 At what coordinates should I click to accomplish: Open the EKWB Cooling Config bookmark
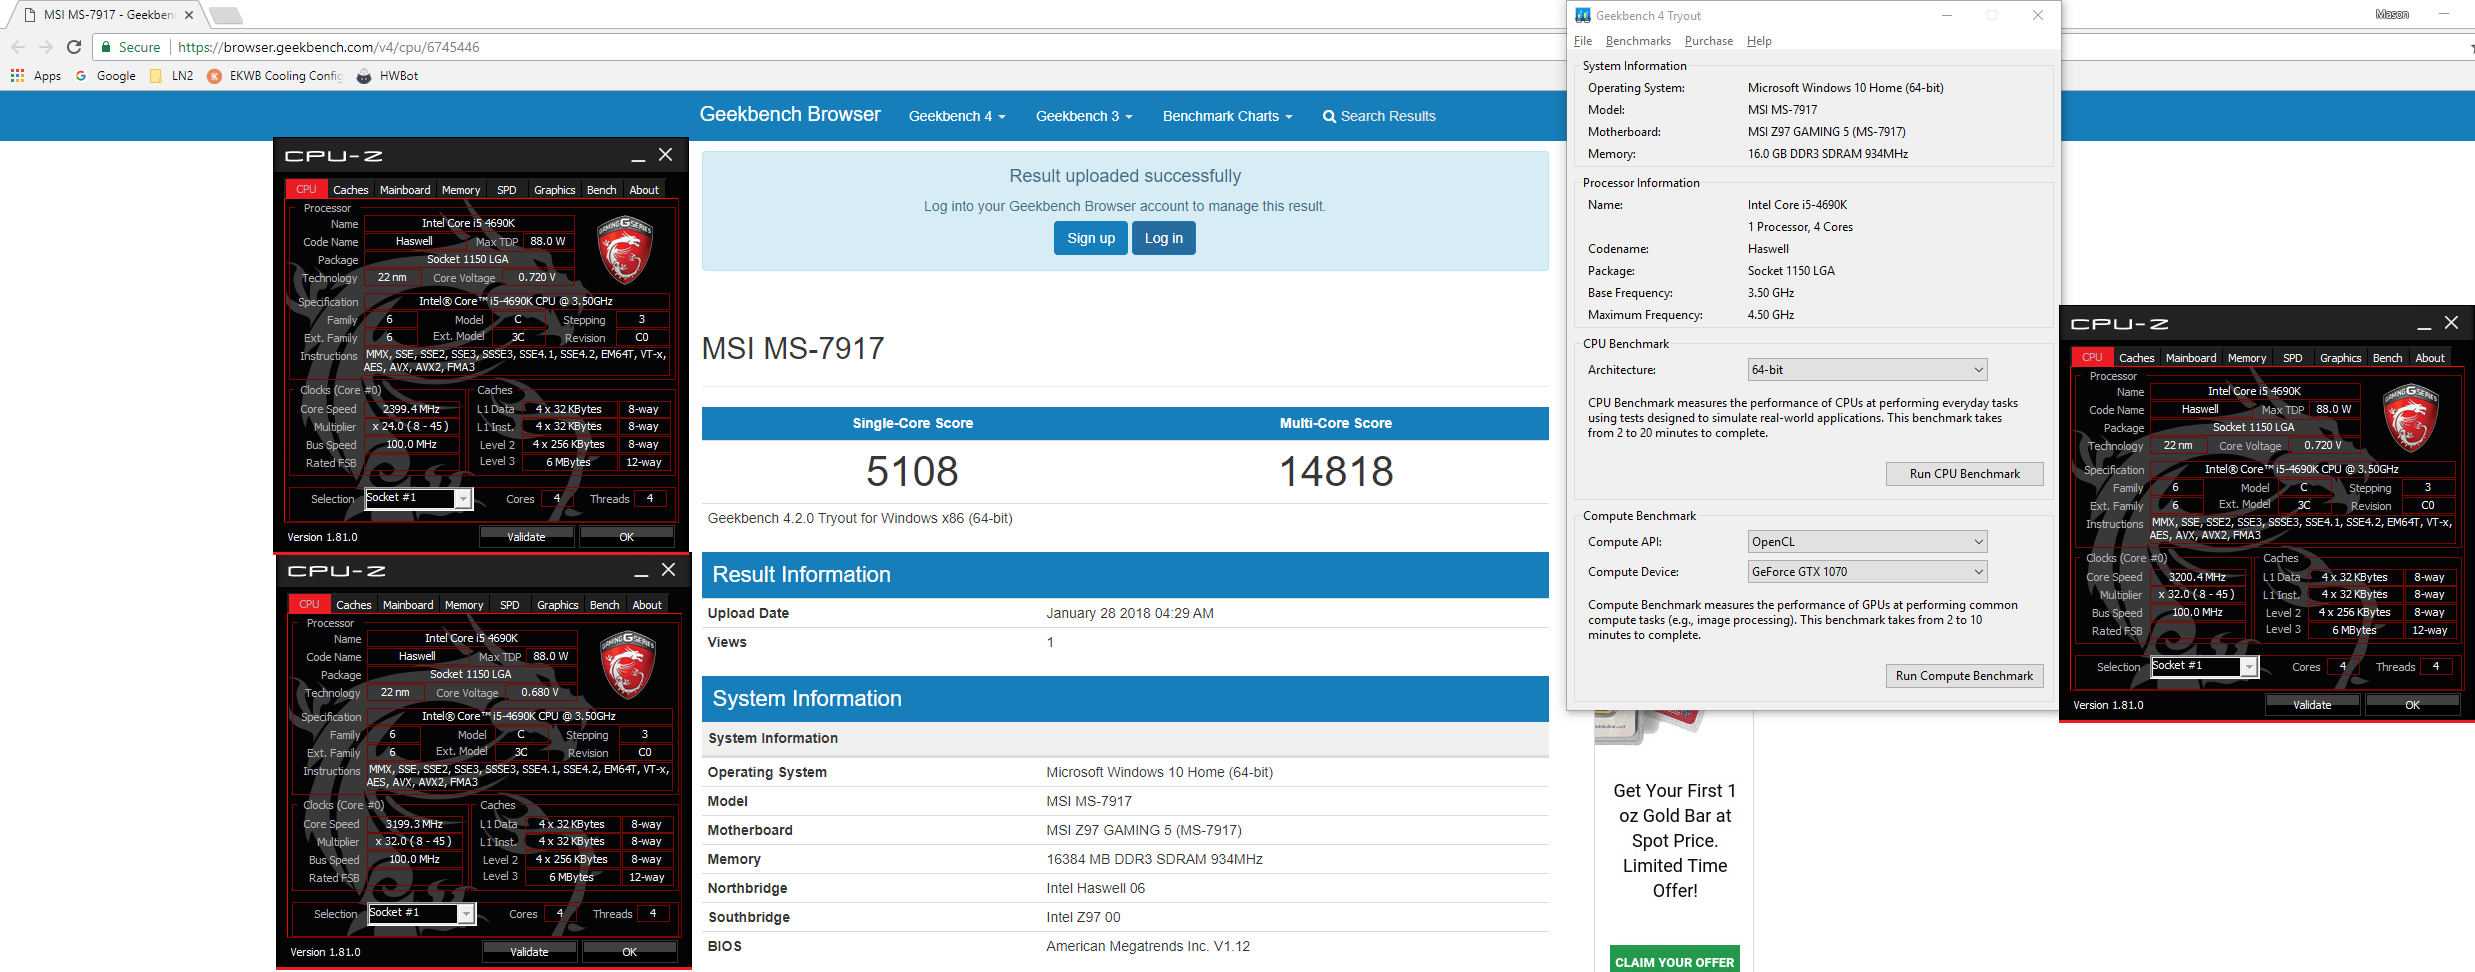pyautogui.click(x=275, y=76)
